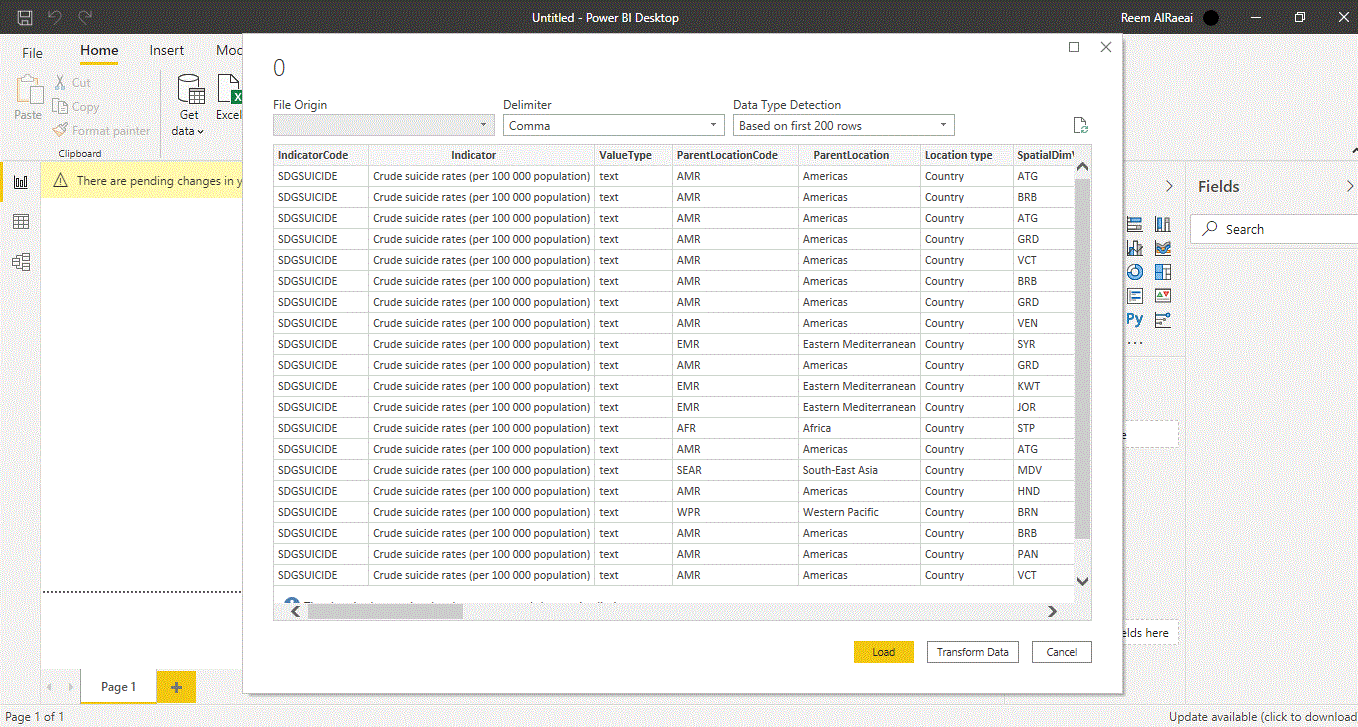The height and width of the screenshot is (727, 1358).
Task: Click the Paste clipboard icon
Action: [28, 90]
